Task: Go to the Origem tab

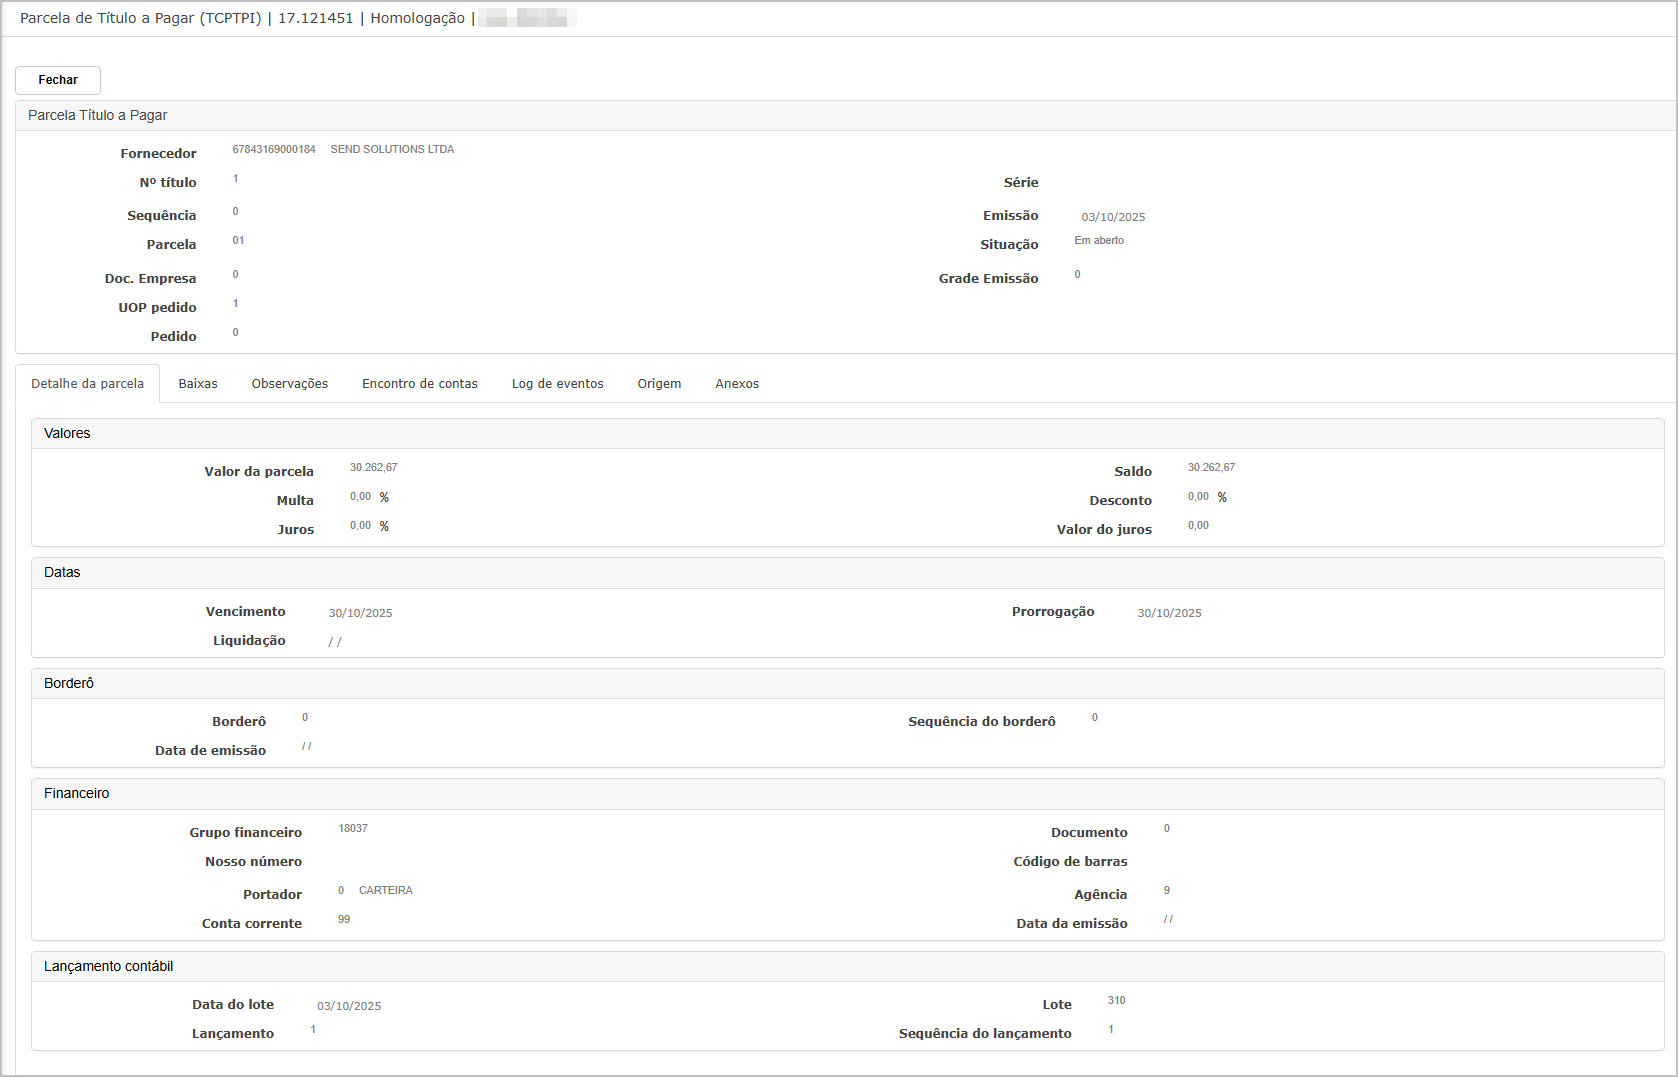Action: pos(659,384)
